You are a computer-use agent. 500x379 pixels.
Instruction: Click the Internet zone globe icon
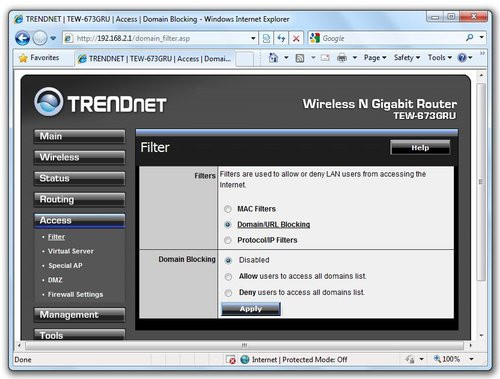pyautogui.click(x=245, y=359)
